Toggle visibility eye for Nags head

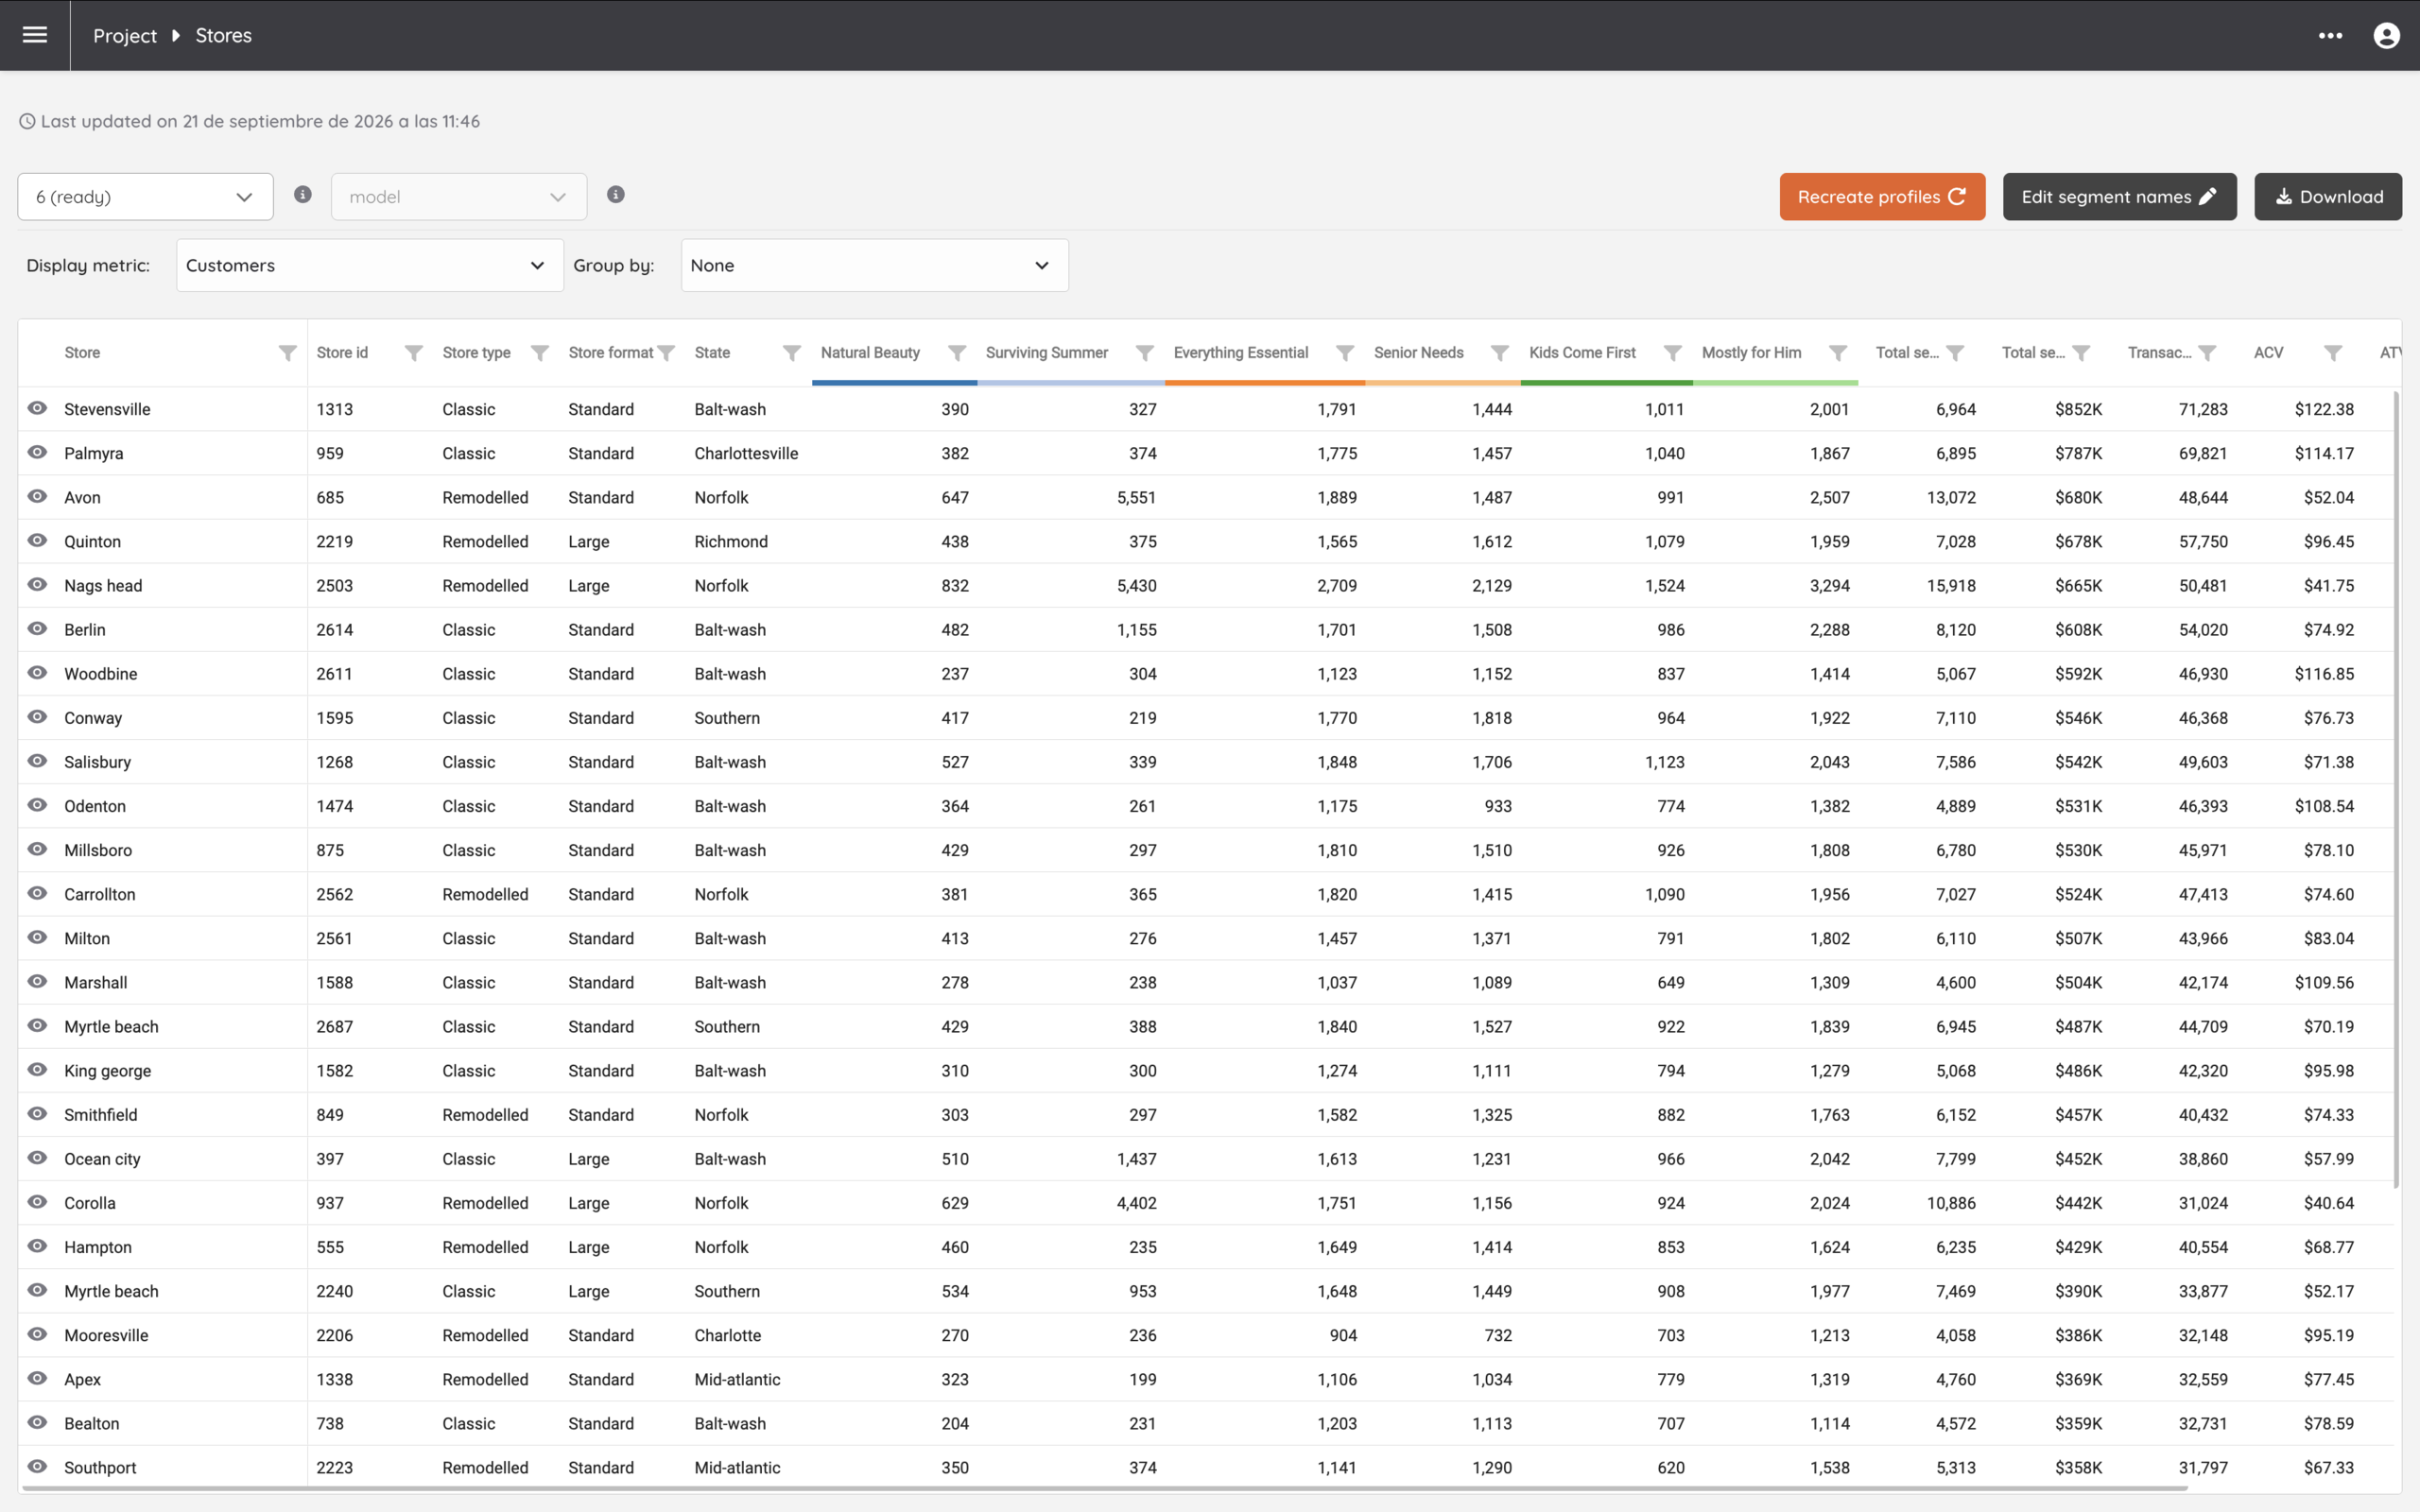click(x=38, y=584)
